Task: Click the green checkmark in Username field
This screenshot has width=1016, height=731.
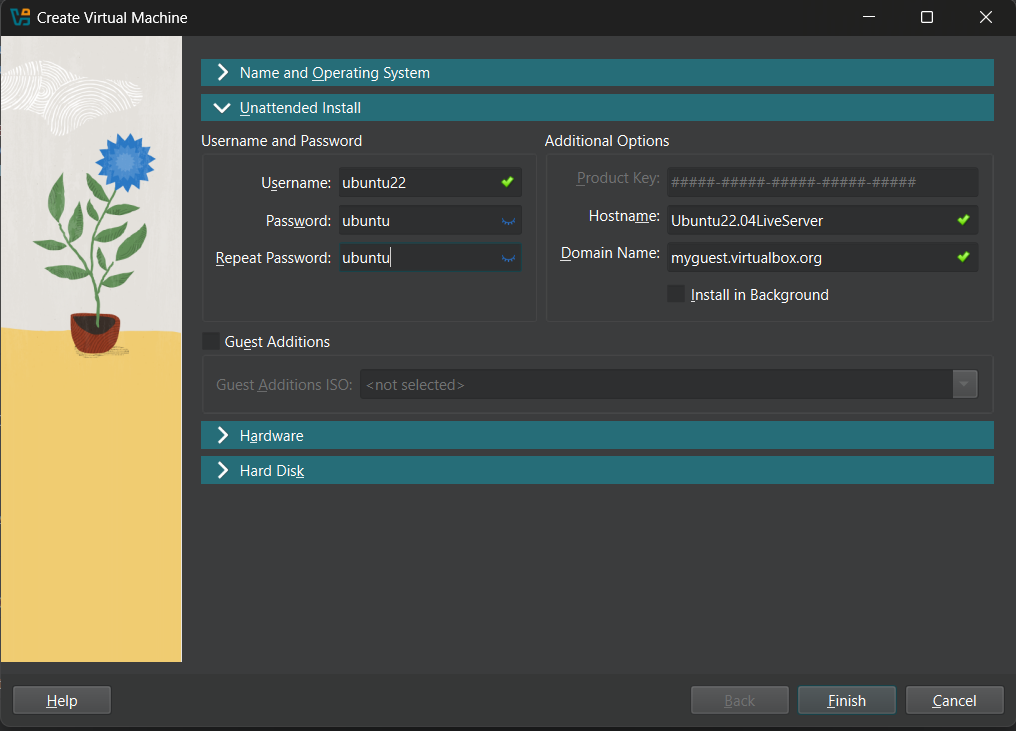Action: 507,183
